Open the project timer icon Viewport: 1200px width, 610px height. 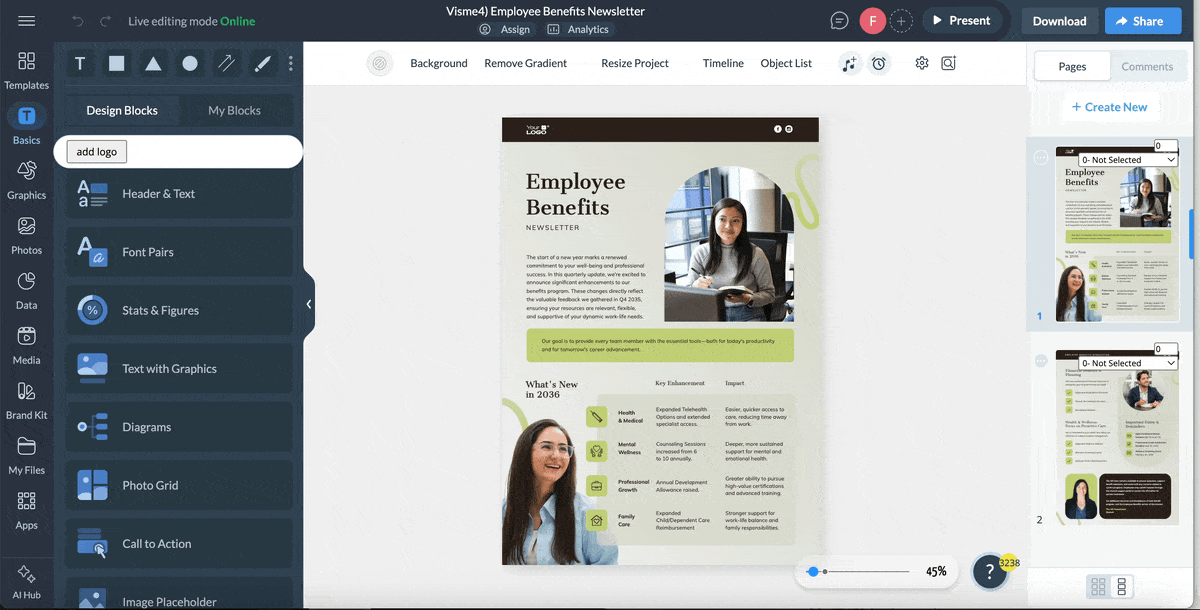point(879,63)
